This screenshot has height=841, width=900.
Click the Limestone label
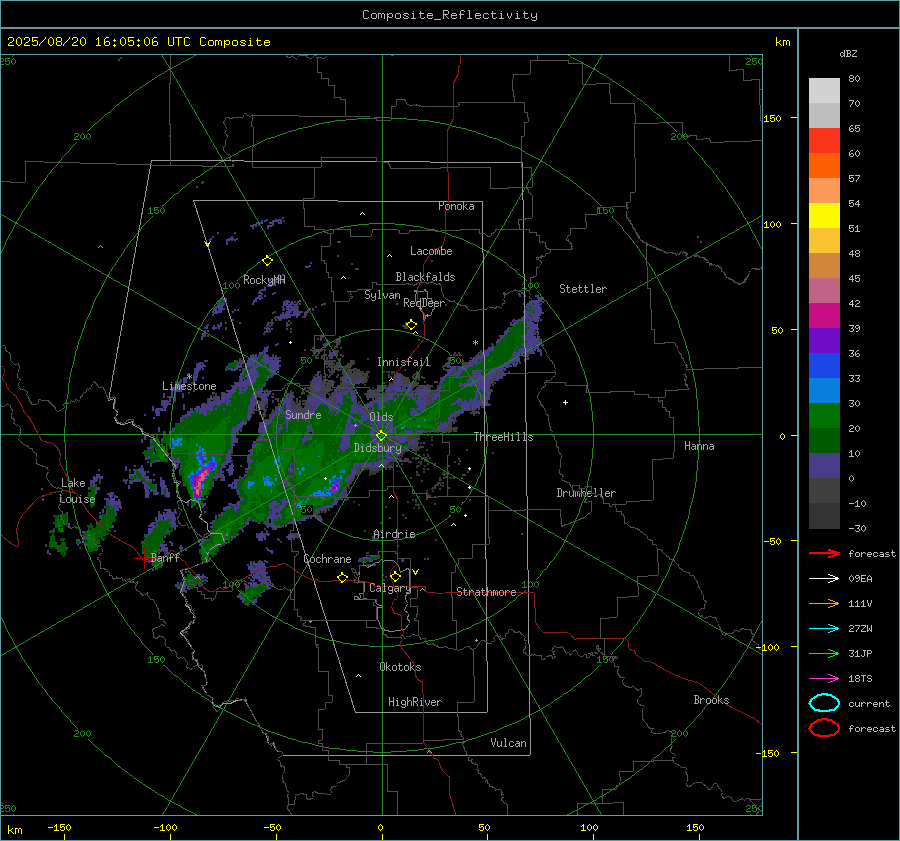189,386
